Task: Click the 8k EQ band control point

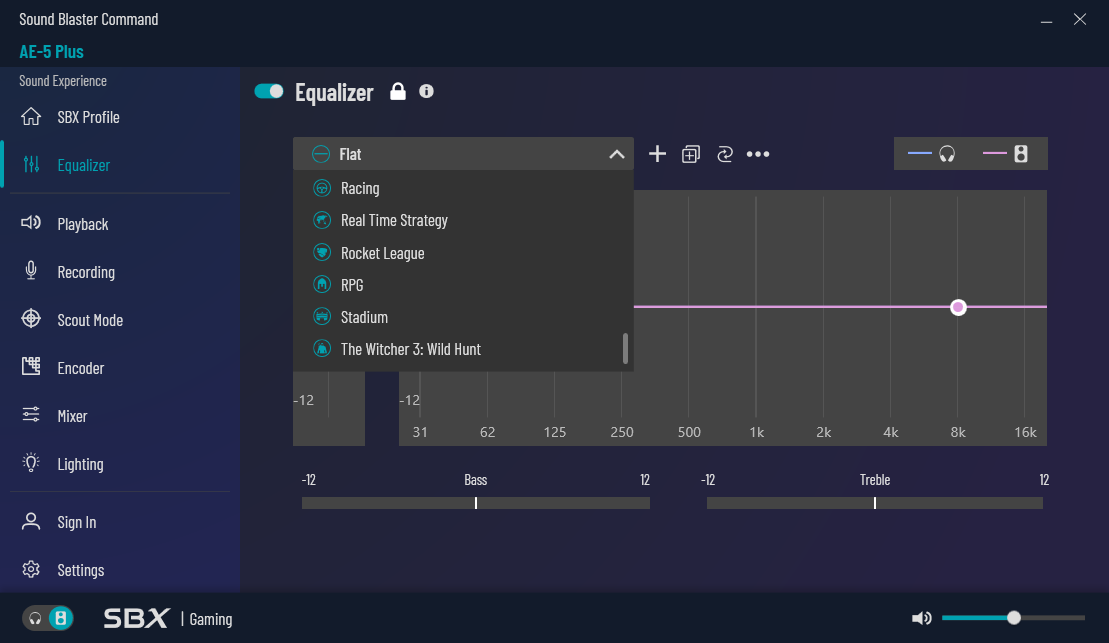Action: pyautogui.click(x=958, y=307)
